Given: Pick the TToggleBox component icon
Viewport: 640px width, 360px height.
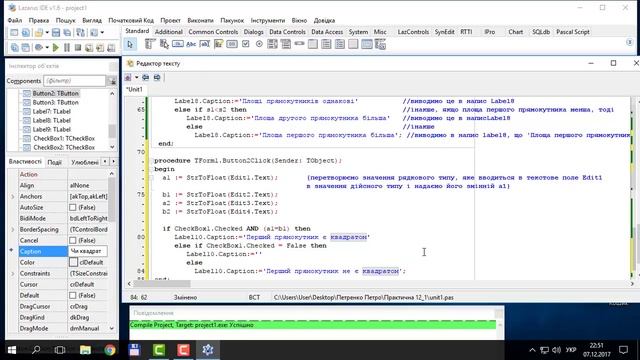Looking at the screenshot, I should 232,44.
